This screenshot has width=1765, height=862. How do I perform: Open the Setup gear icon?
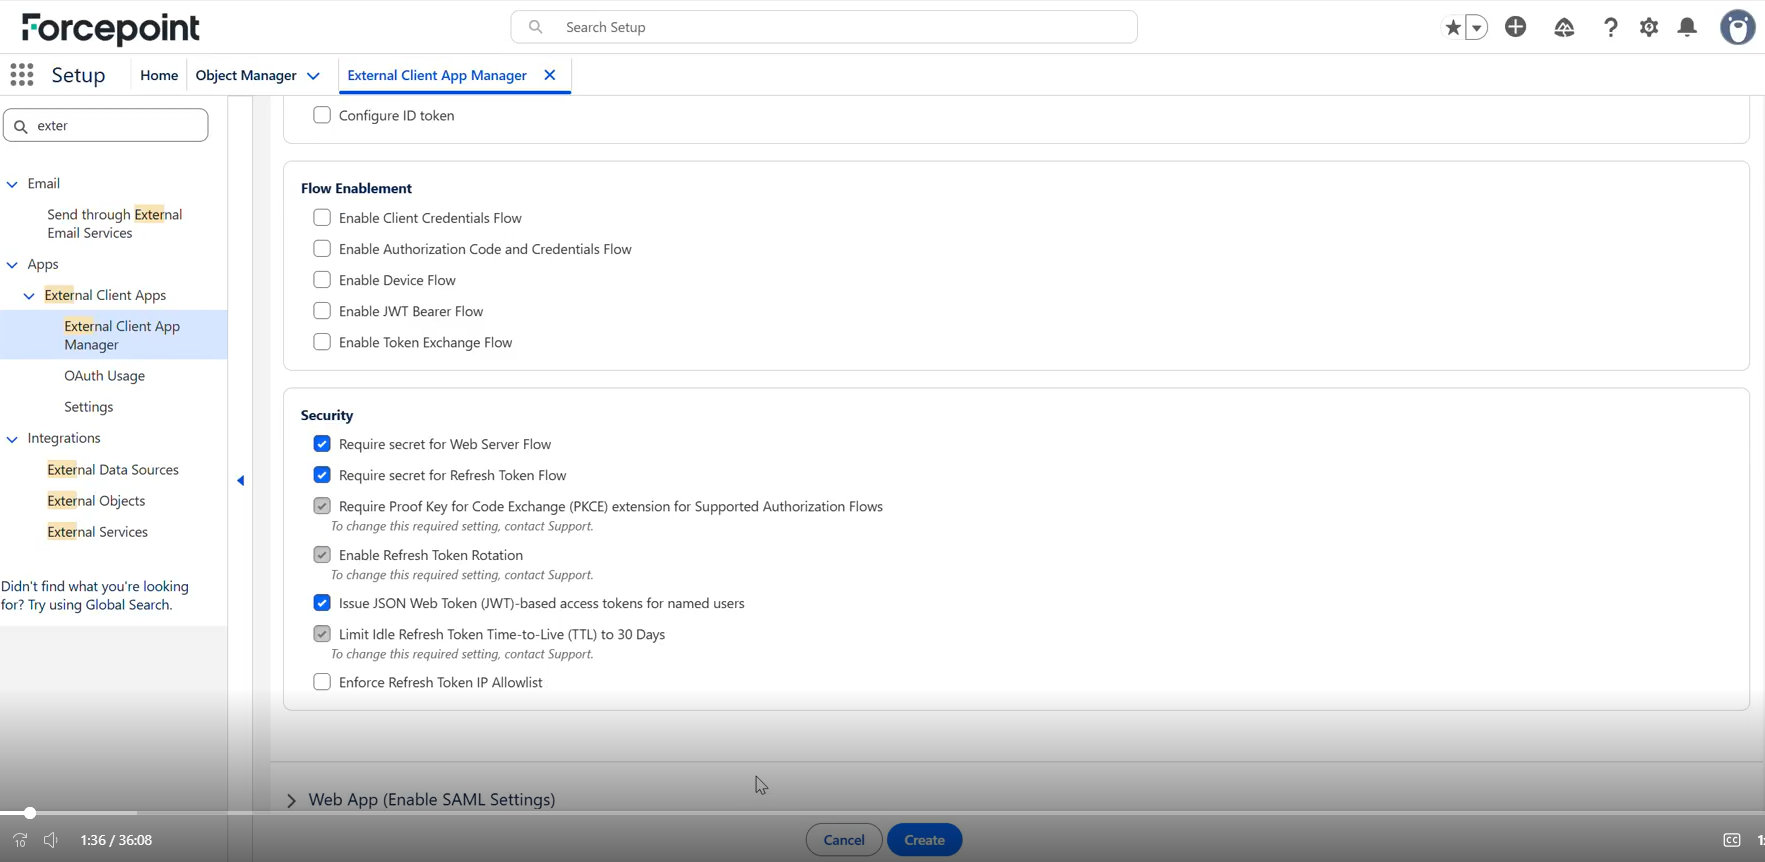[x=1649, y=27]
